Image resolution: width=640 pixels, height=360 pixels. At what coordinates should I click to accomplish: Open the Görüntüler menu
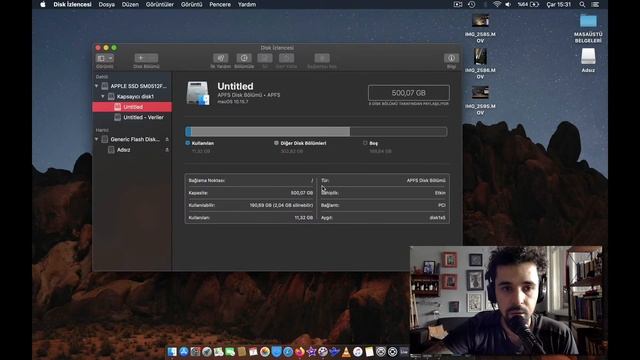(x=160, y=4)
